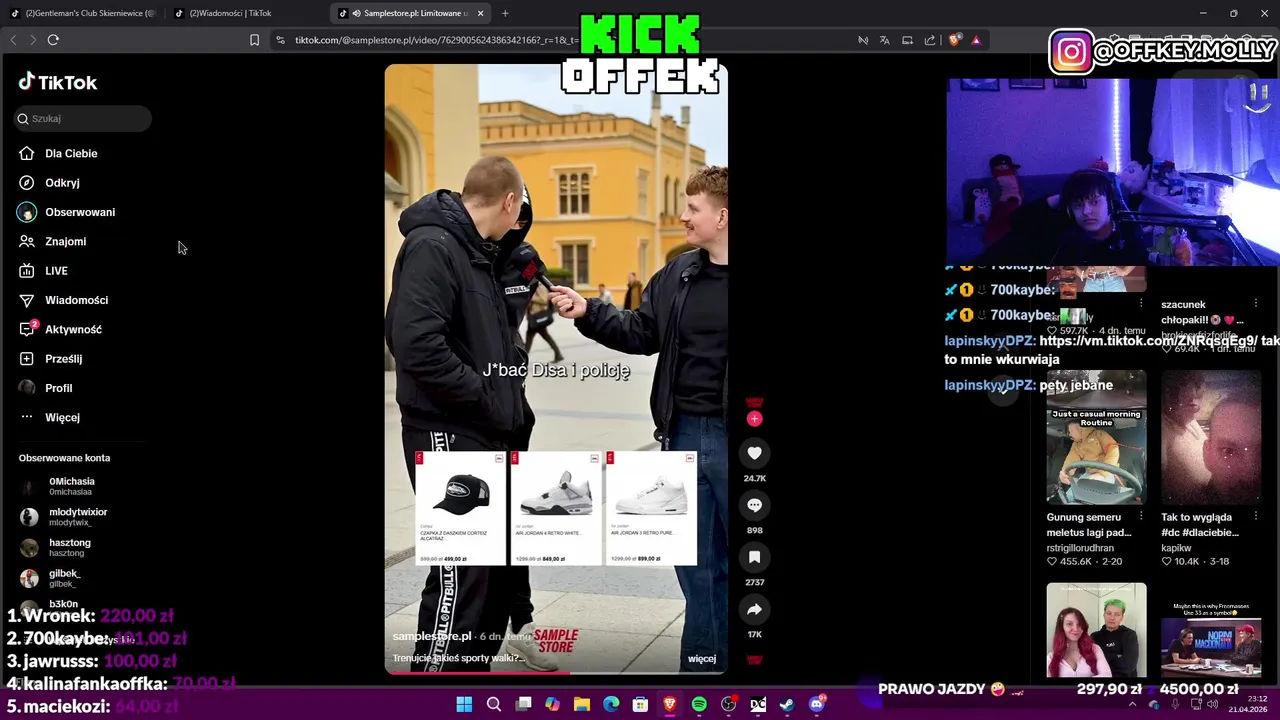Viewport: 1280px width, 720px height.
Task: Share the video with the arrow icon
Action: (x=754, y=609)
